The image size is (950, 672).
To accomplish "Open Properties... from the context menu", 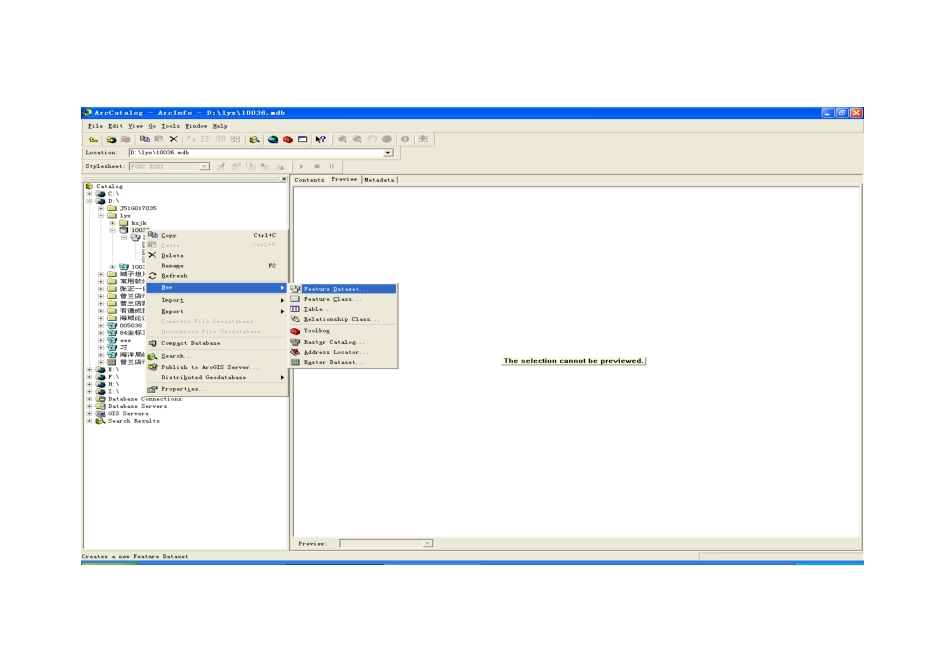I will [217, 389].
